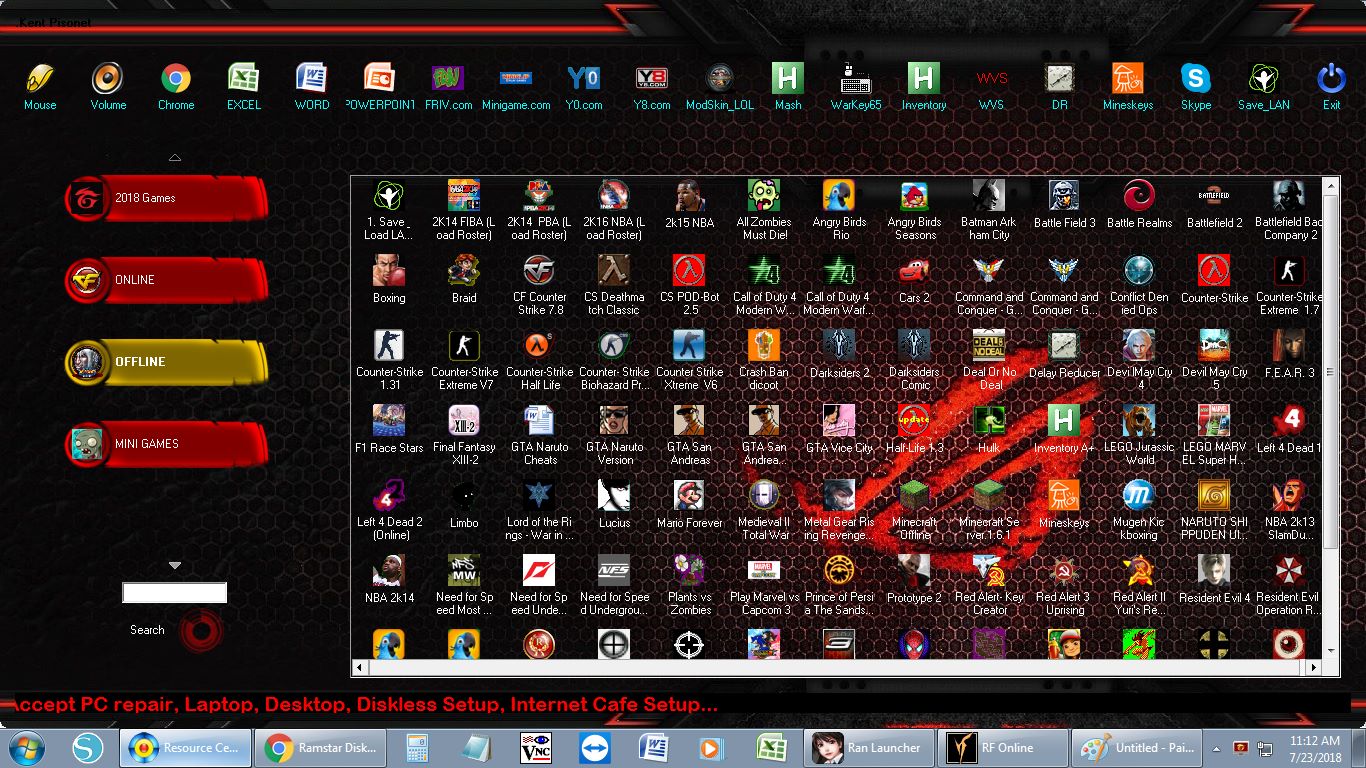Launch the POWERPOINT shortcut

click(x=380, y=86)
